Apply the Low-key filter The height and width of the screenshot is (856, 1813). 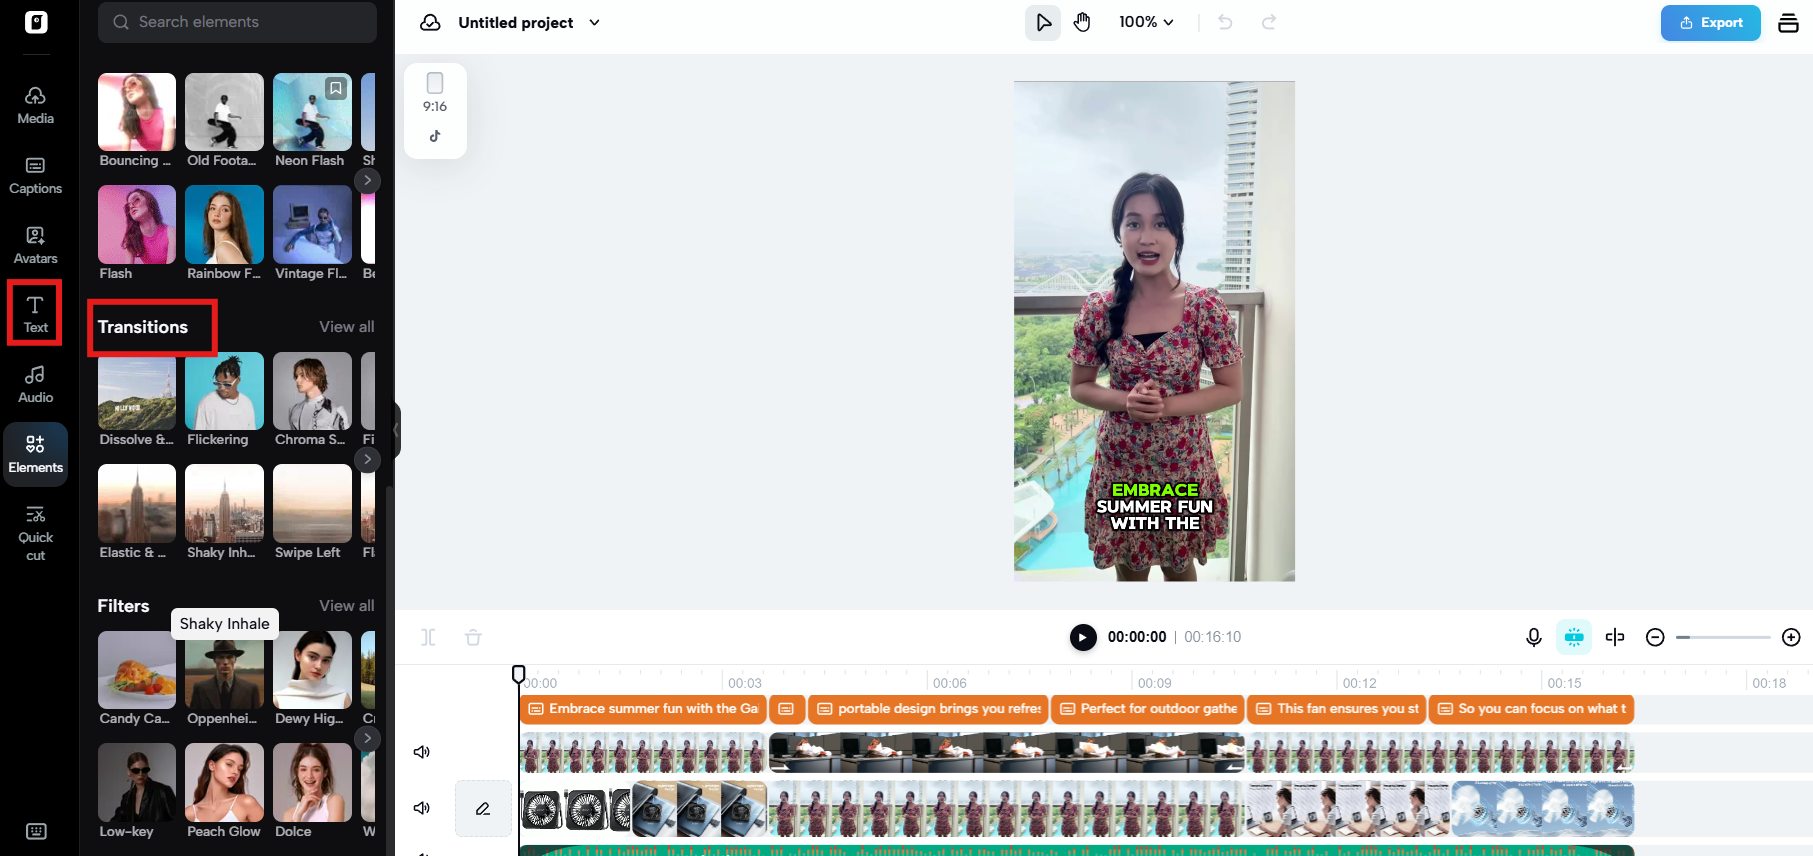point(137,783)
